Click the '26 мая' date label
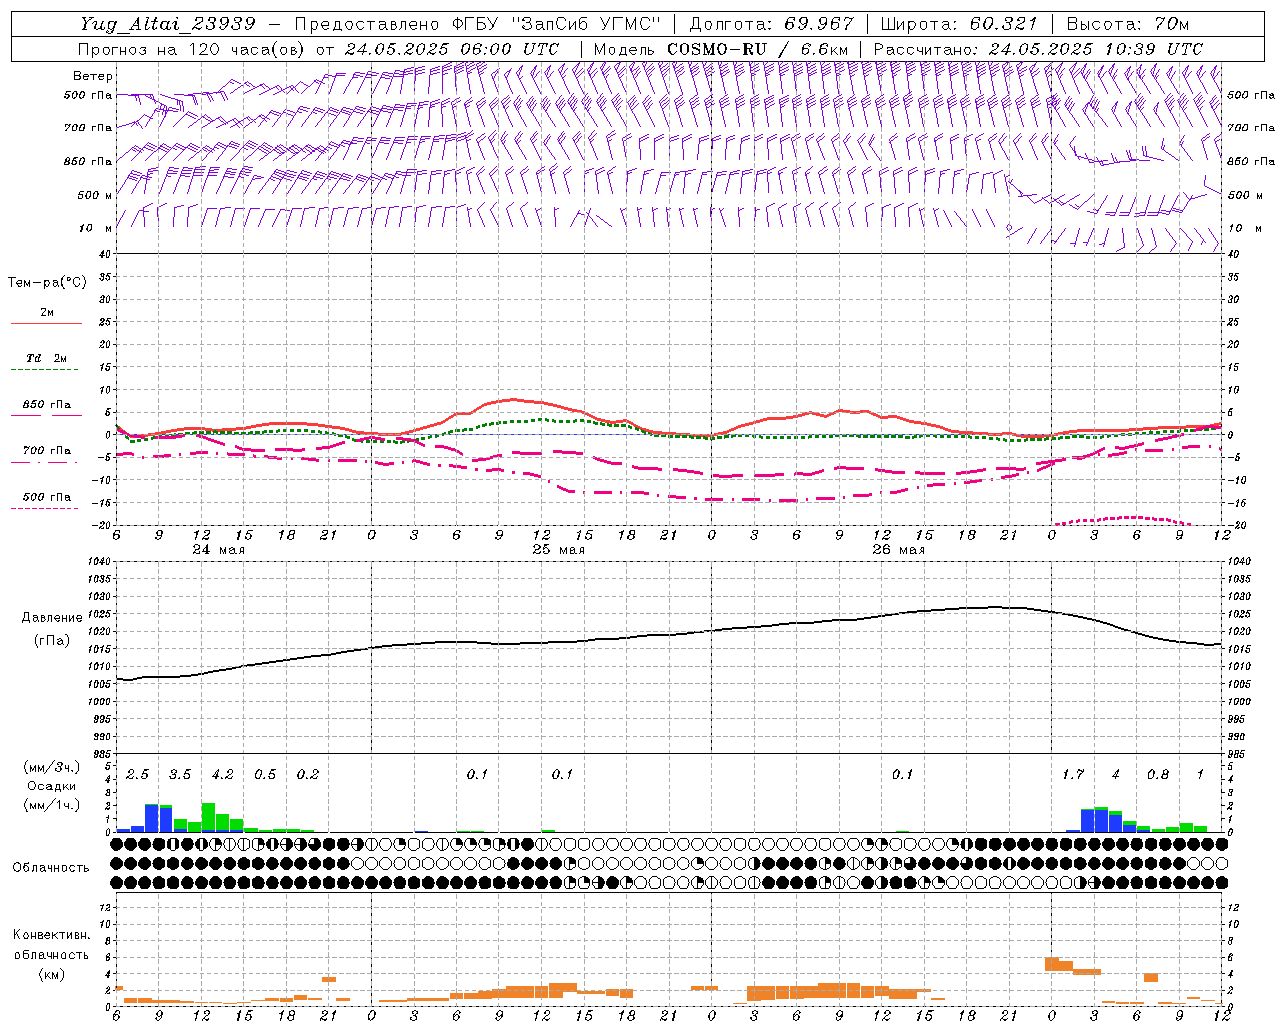Viewport: 1280px width, 1024px height. click(x=899, y=550)
